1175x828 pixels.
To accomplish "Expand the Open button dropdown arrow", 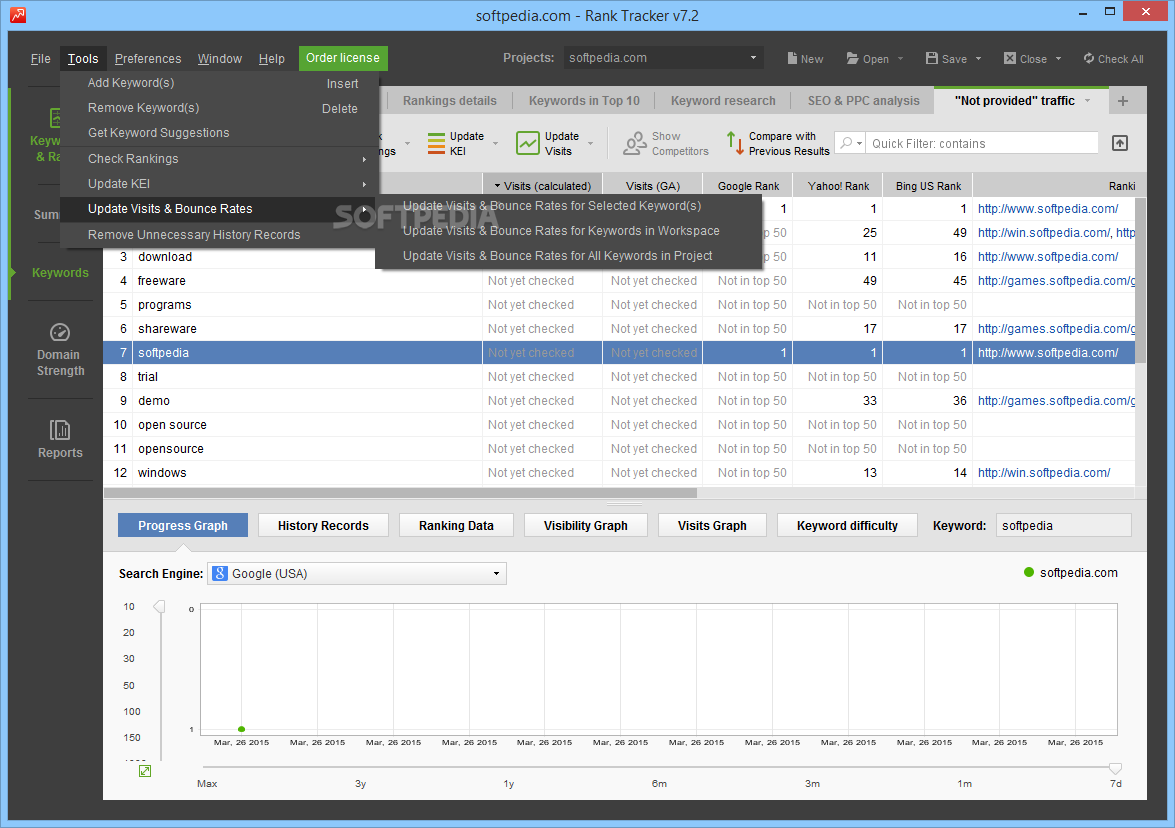I will click(900, 58).
